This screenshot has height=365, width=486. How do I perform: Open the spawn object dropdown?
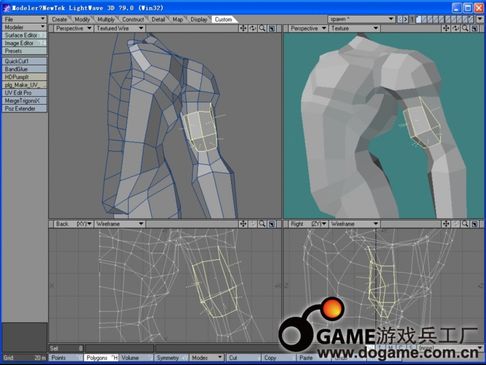coord(362,19)
